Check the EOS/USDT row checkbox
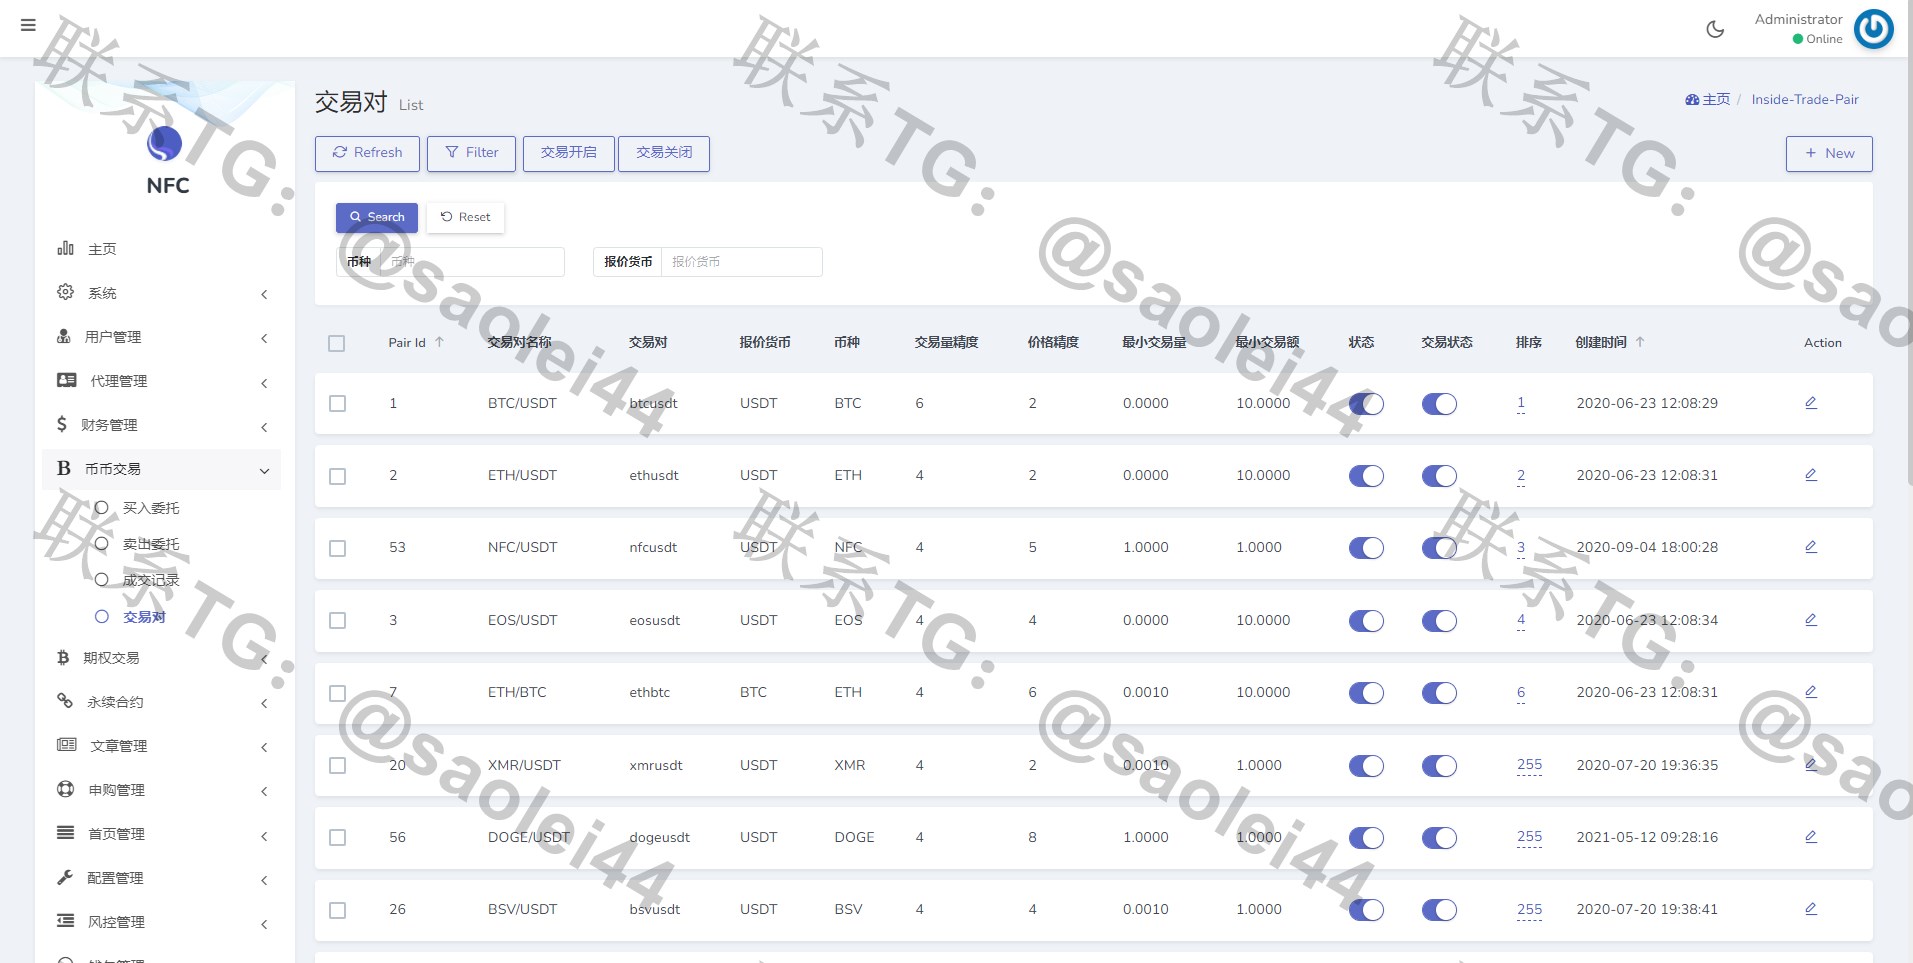 click(x=338, y=620)
